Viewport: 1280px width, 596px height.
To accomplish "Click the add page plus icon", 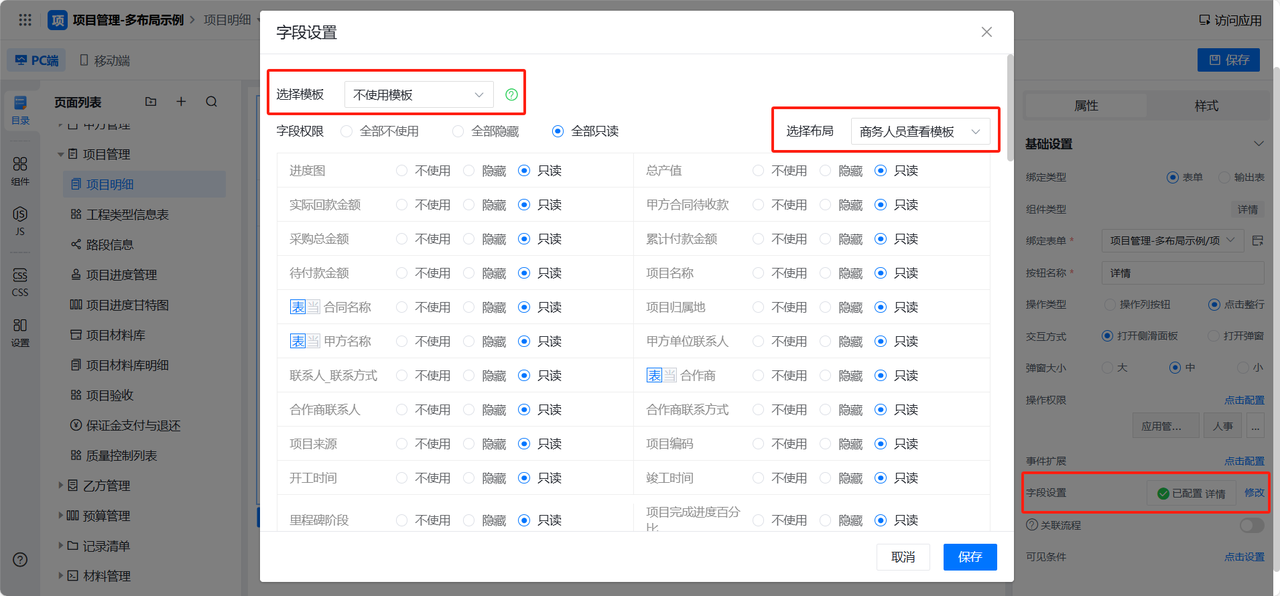I will pos(181,102).
